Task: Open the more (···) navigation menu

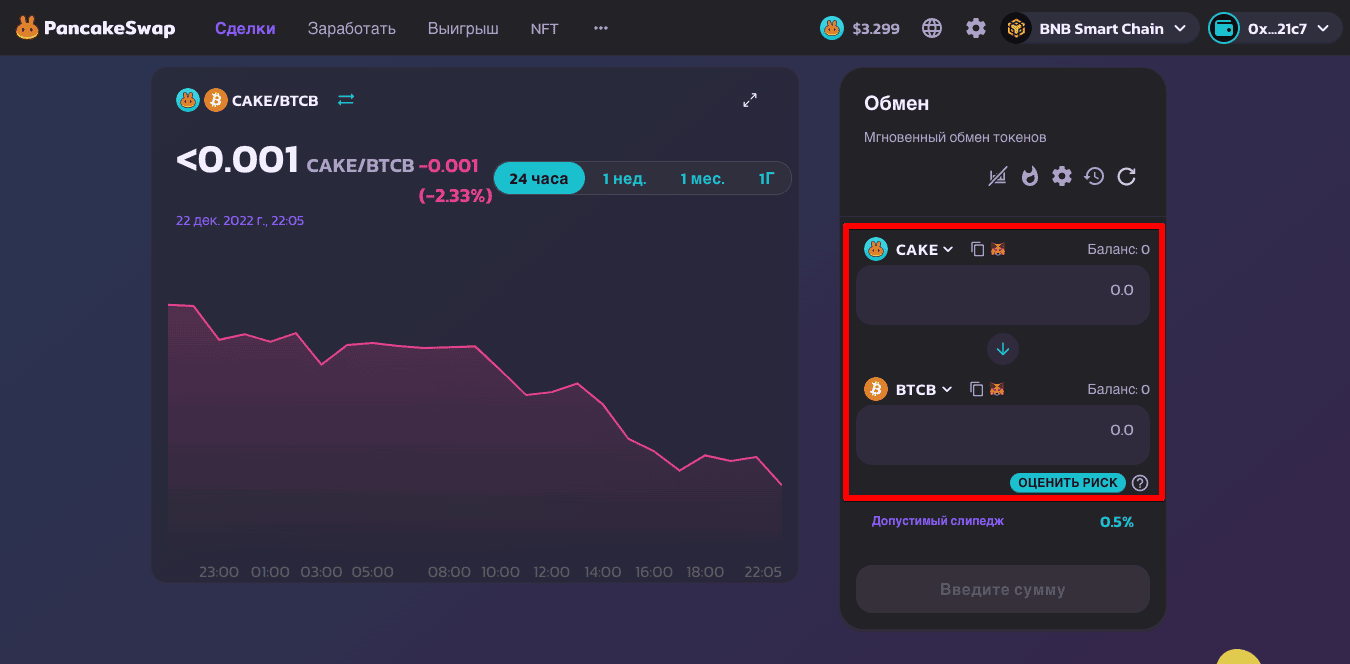Action: click(x=601, y=28)
